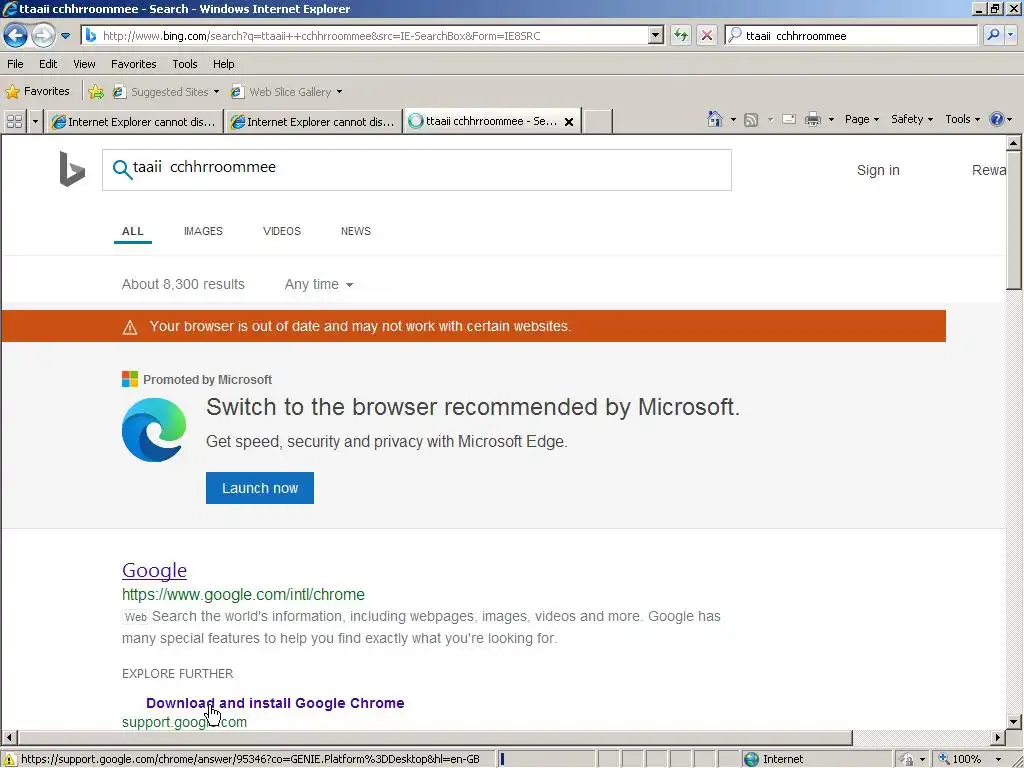Click the RSS feeds icon
Viewport: 1024px width, 768px height.
pos(751,120)
